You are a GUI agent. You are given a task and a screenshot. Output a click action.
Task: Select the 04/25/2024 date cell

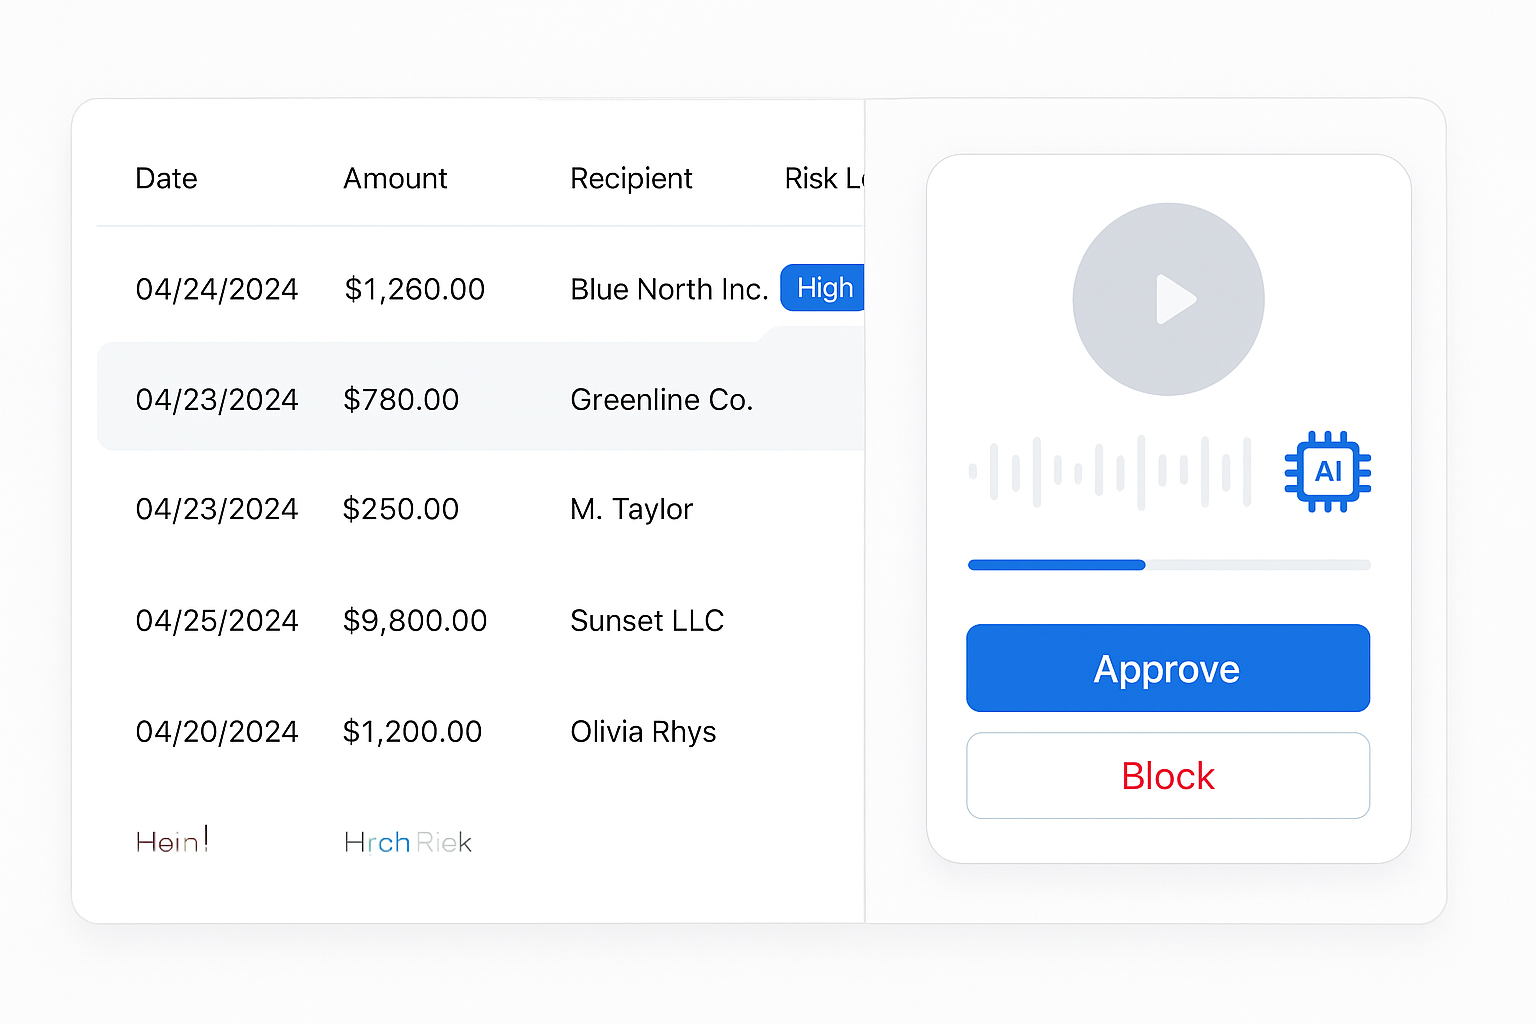(x=217, y=621)
